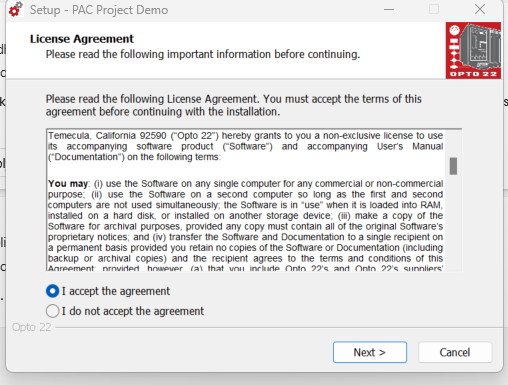Click the 'Setup - PAC Project Demo' title text
This screenshot has height=385, width=508.
[99, 10]
